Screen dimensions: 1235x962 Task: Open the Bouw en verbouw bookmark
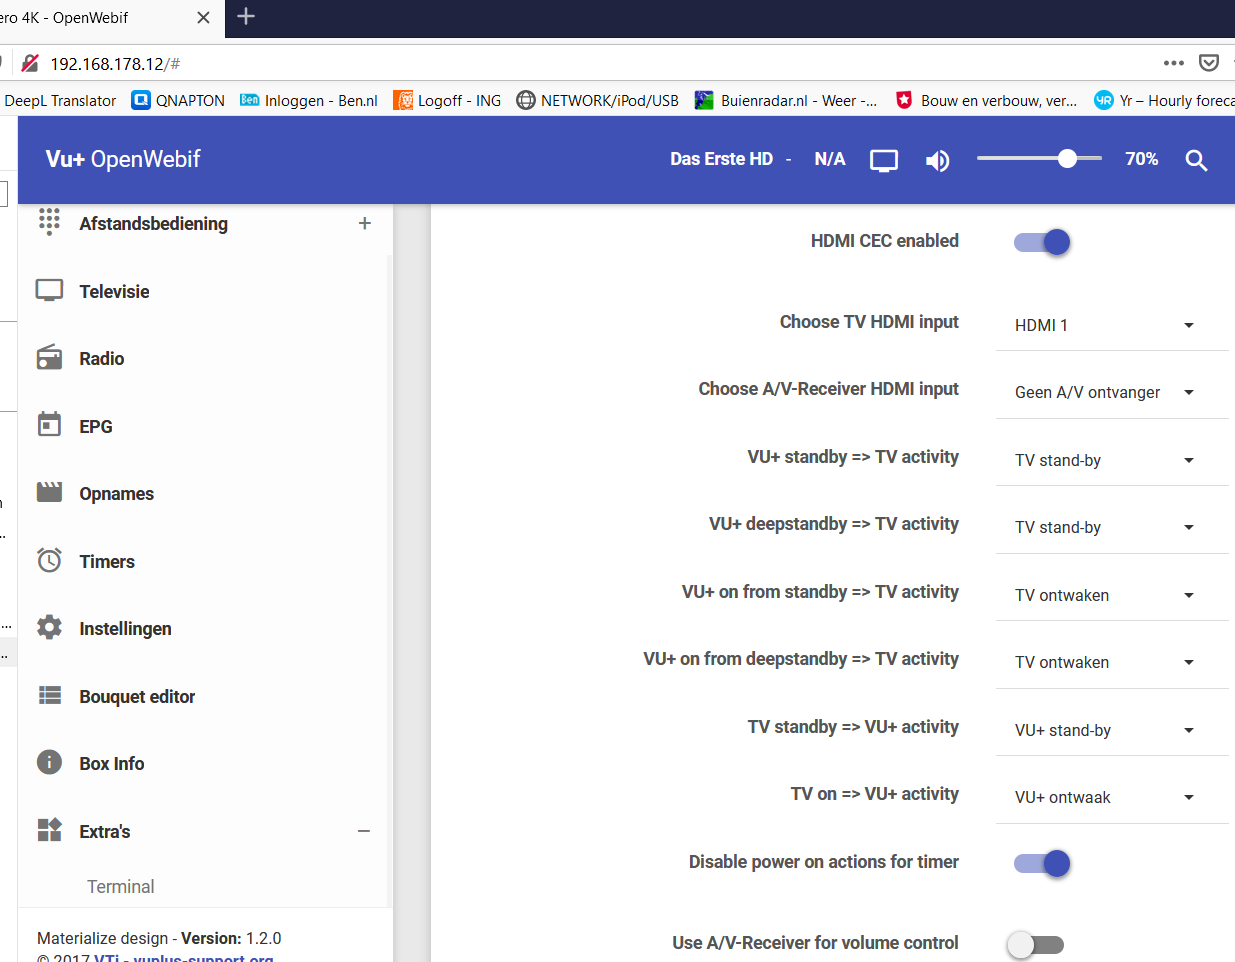coord(986,100)
